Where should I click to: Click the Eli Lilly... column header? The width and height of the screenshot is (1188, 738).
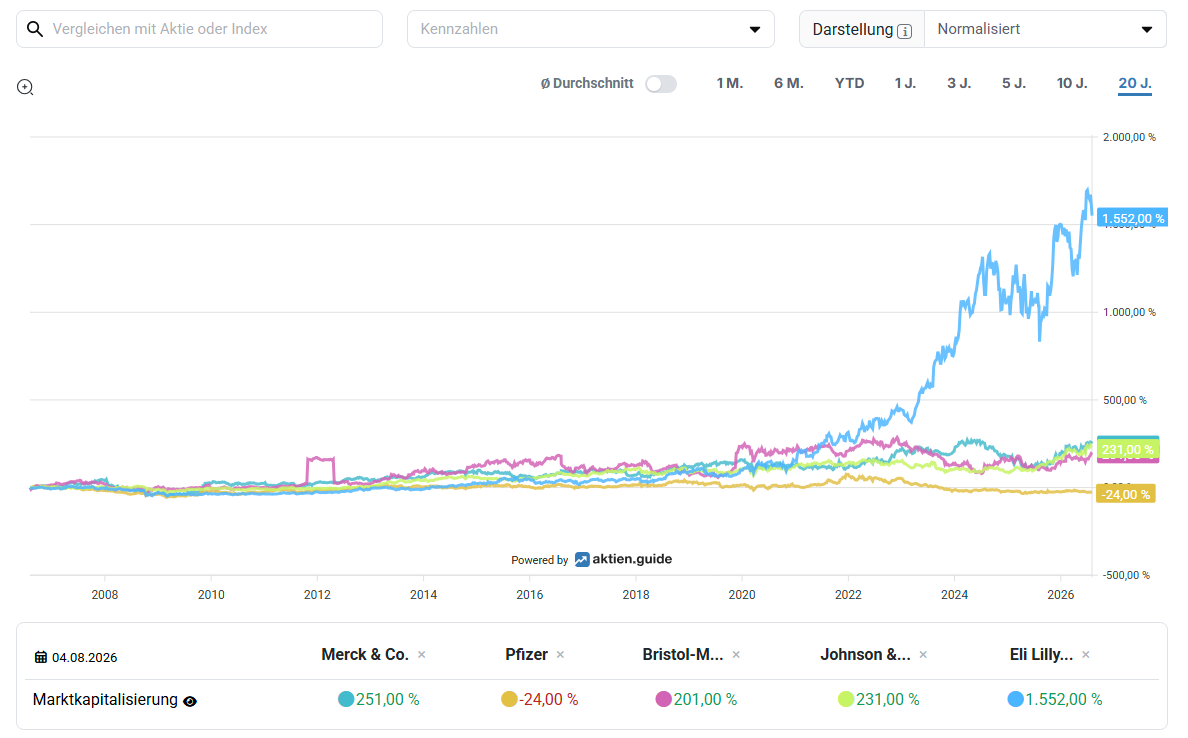point(1041,655)
